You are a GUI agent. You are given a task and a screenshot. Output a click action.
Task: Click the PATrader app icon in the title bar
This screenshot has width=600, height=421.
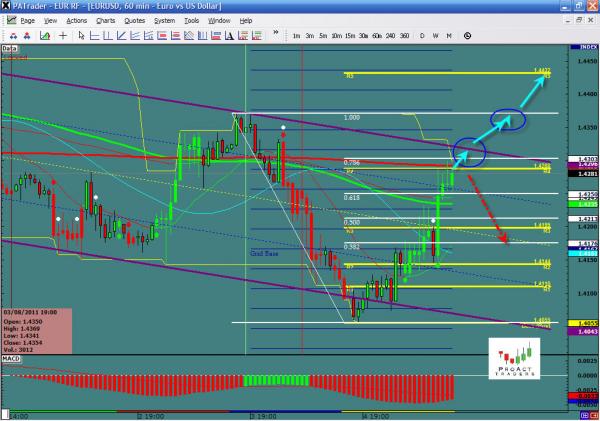(8, 7)
